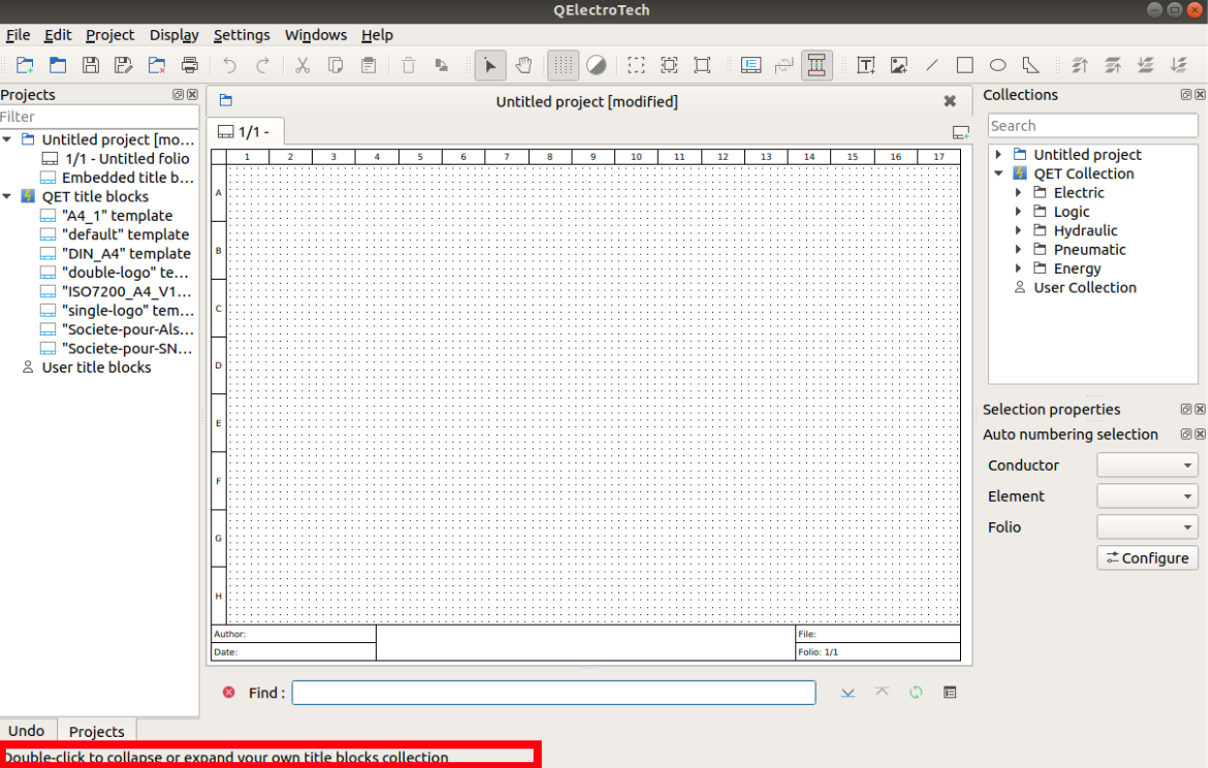Viewport: 1208px width, 768px height.
Task: Expand the Electric collection folder
Action: (1018, 193)
